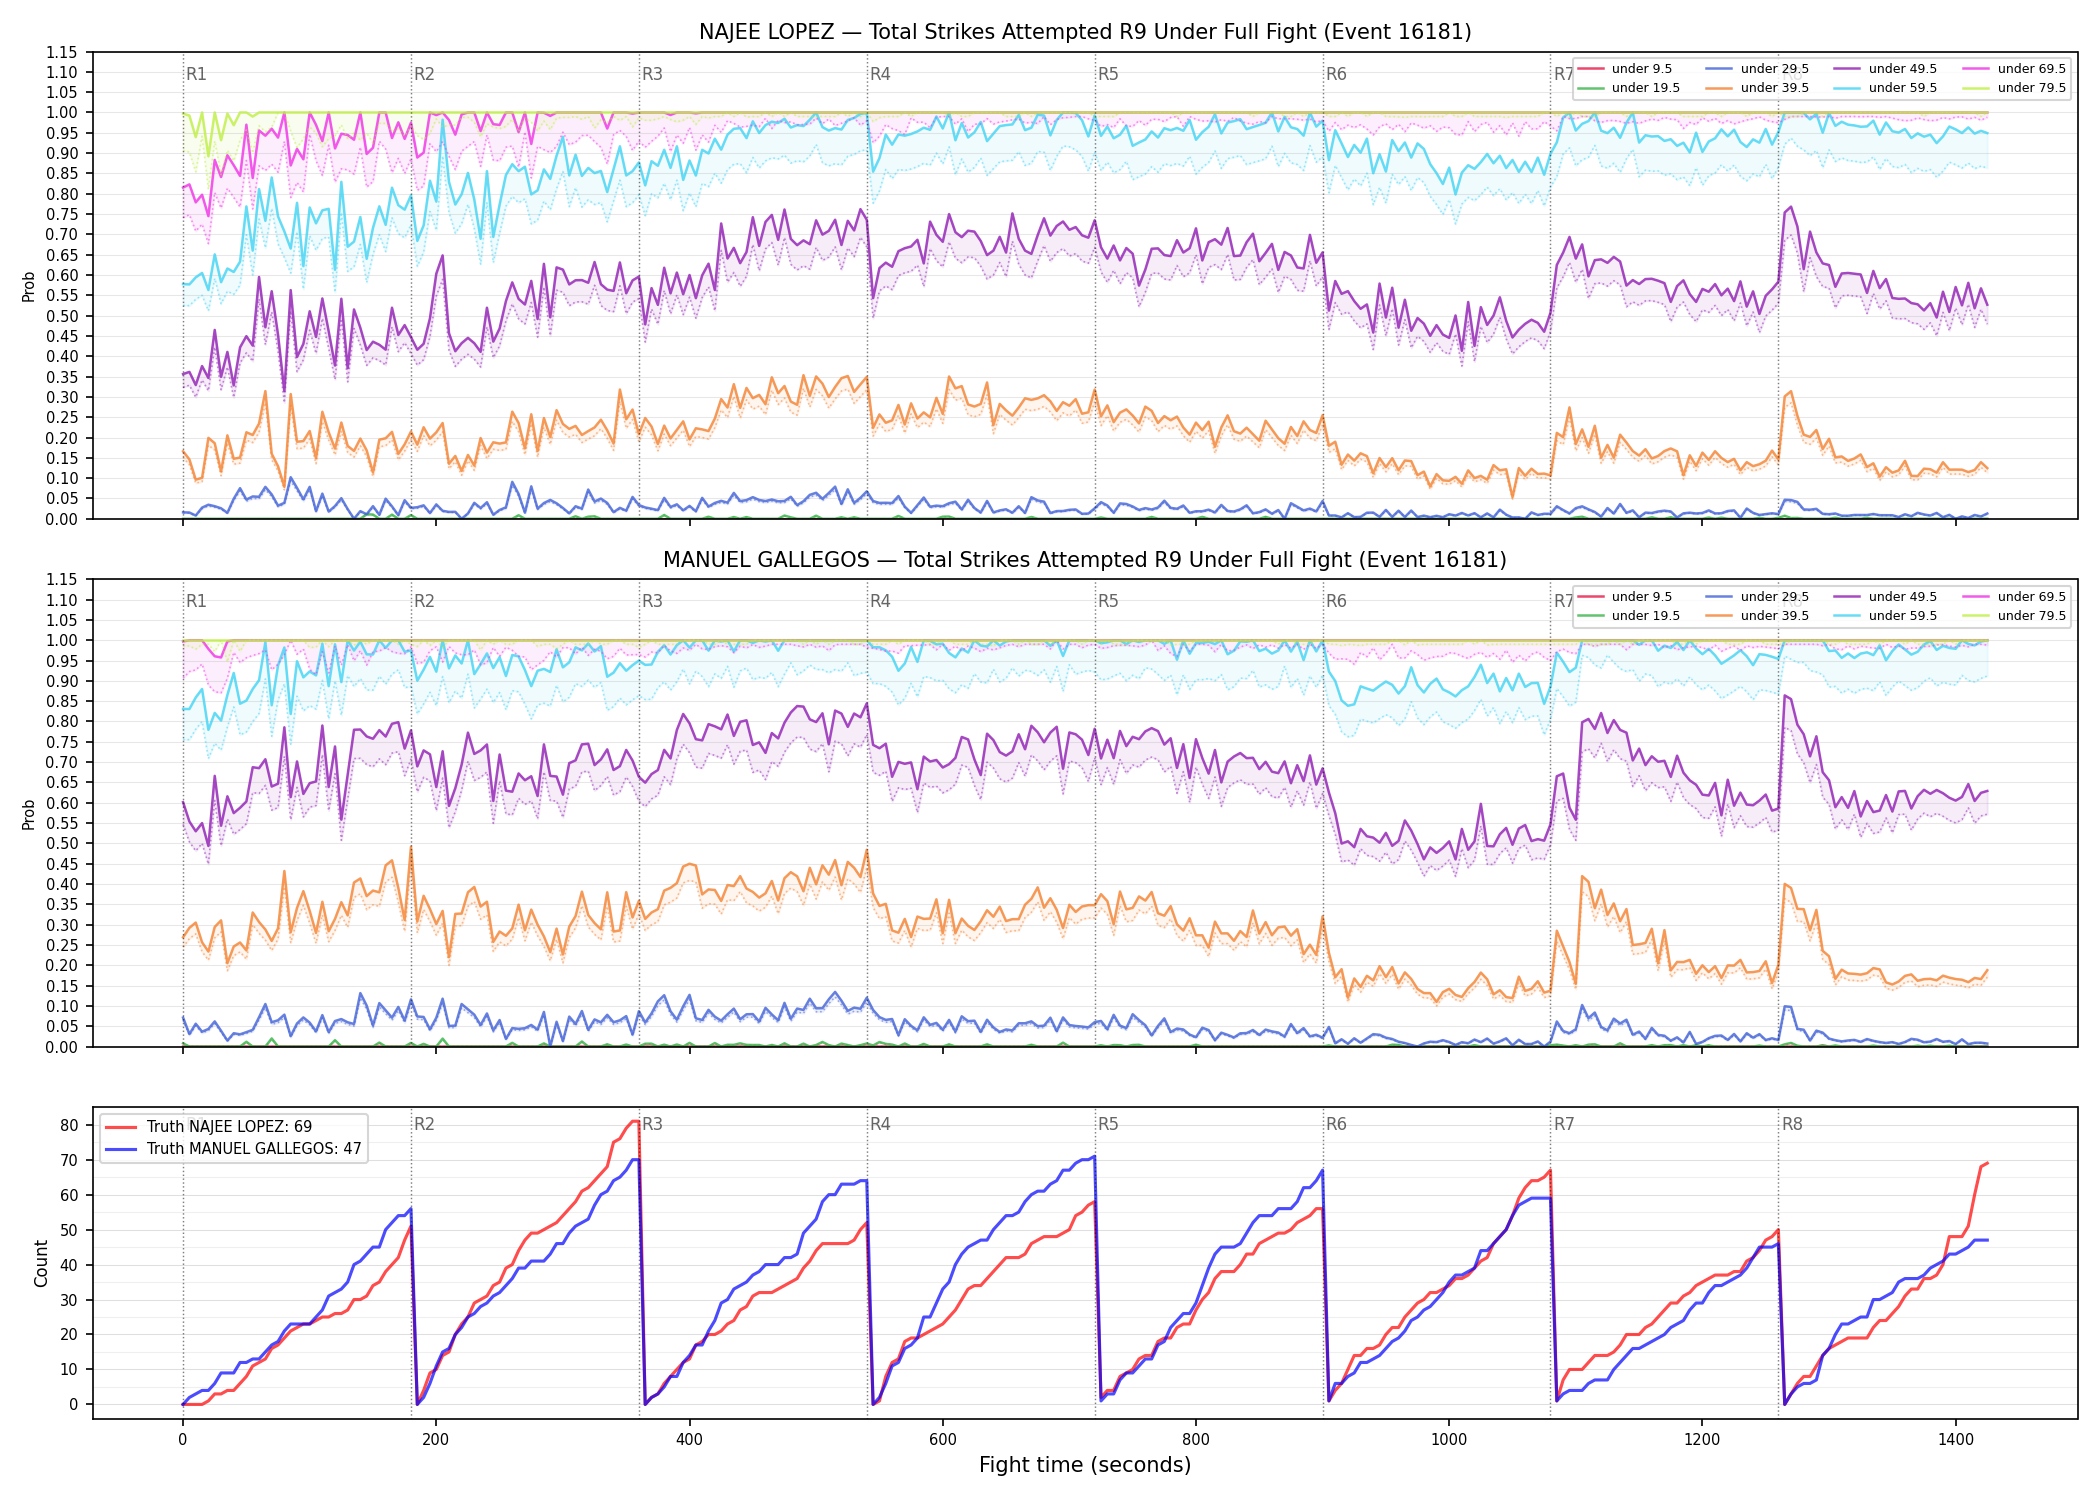Click the NAJEE LOPEZ chart title
Screen dimensions: 2100x1500
[1085, 32]
